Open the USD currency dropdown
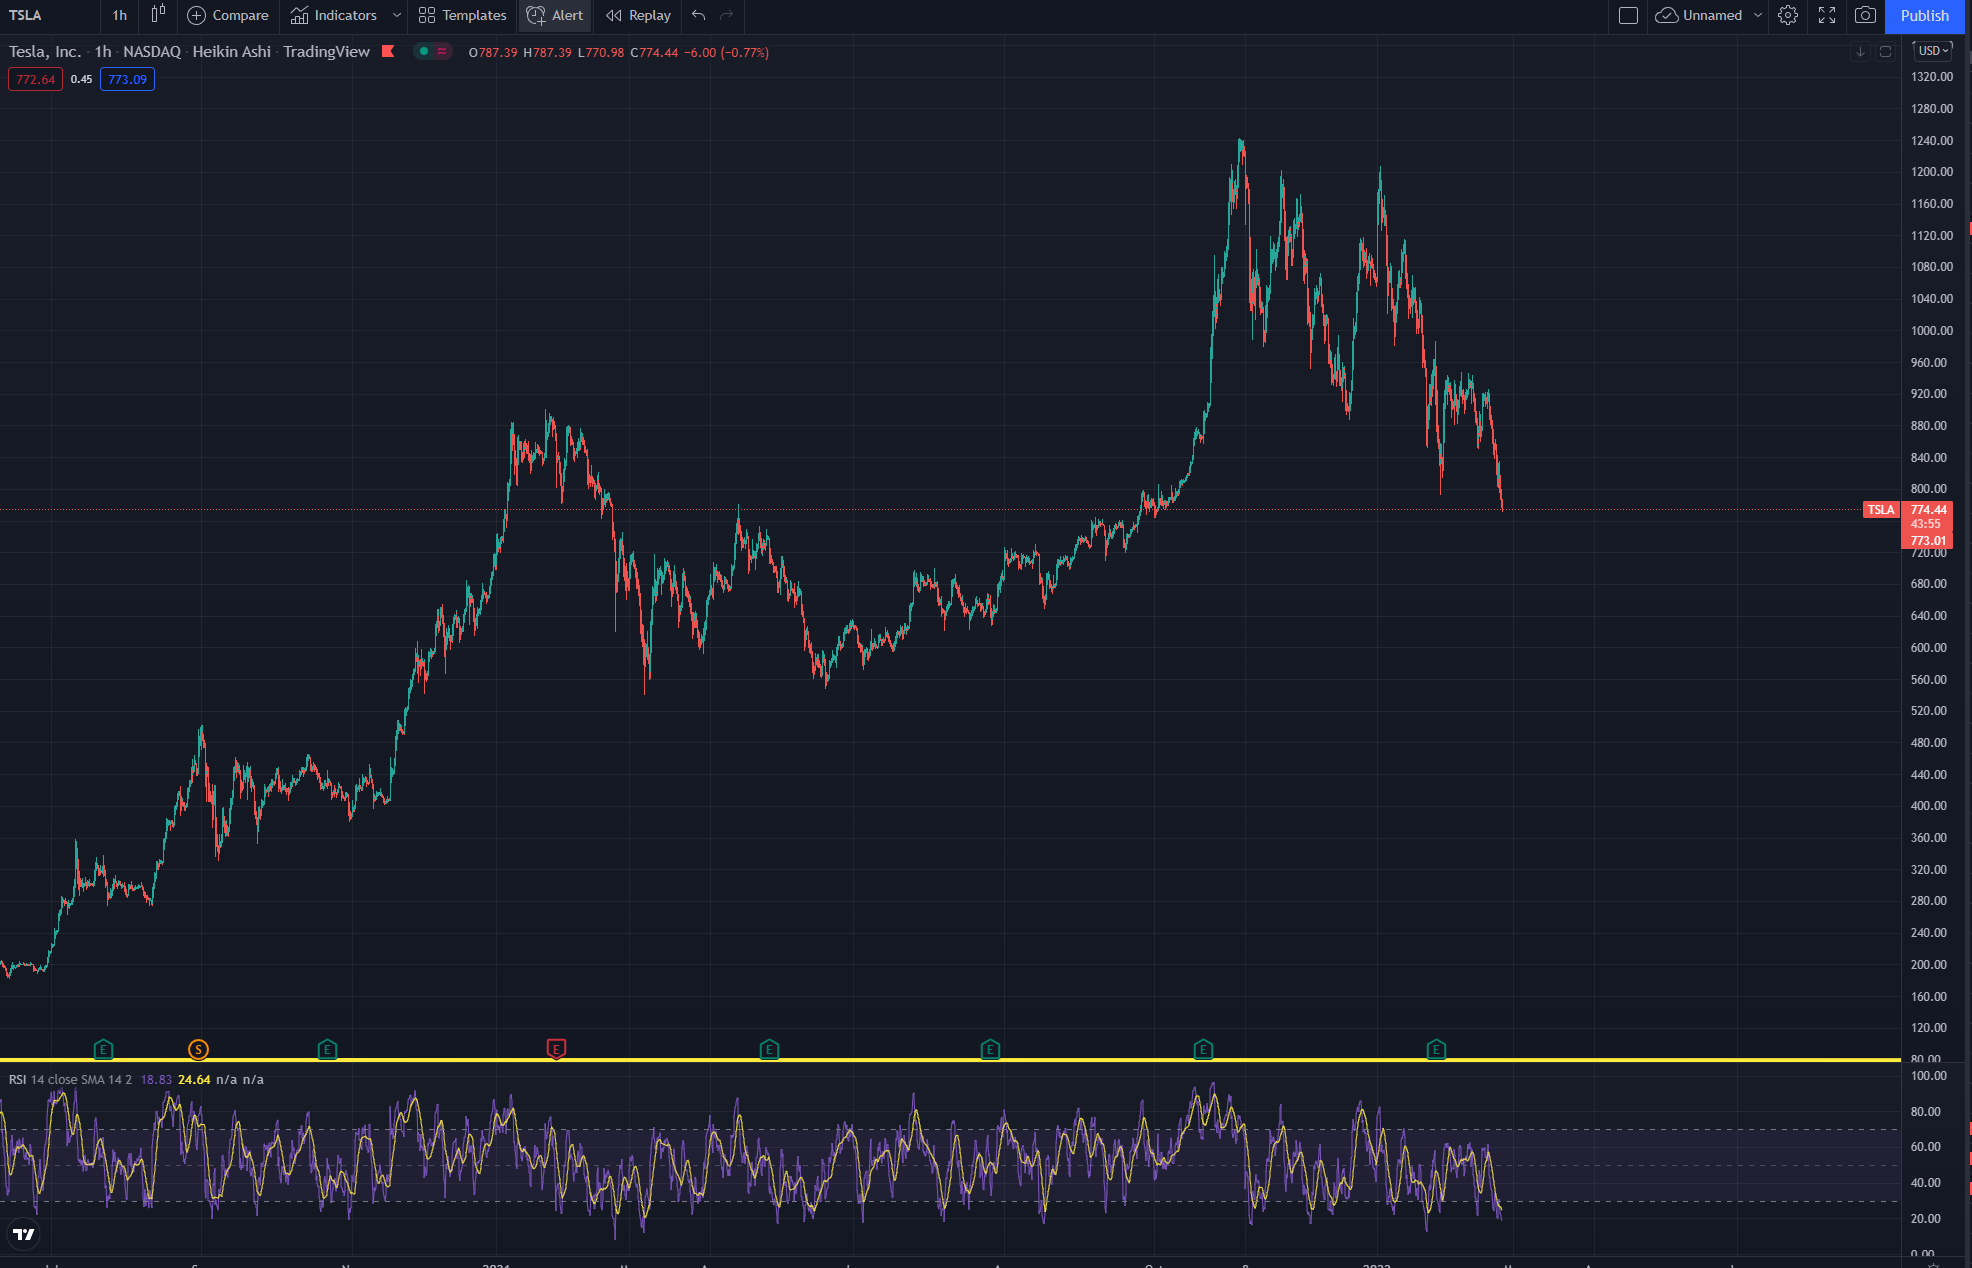This screenshot has width=1972, height=1268. [x=1933, y=50]
